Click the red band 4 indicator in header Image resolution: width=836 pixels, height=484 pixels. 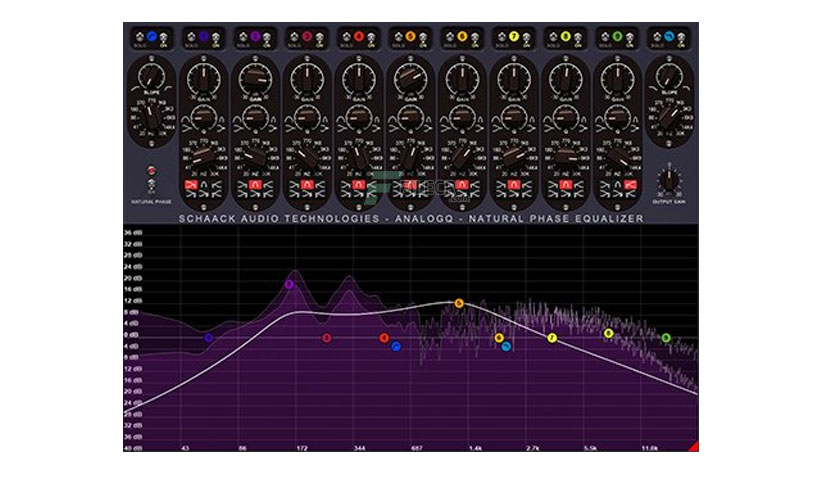tap(359, 37)
